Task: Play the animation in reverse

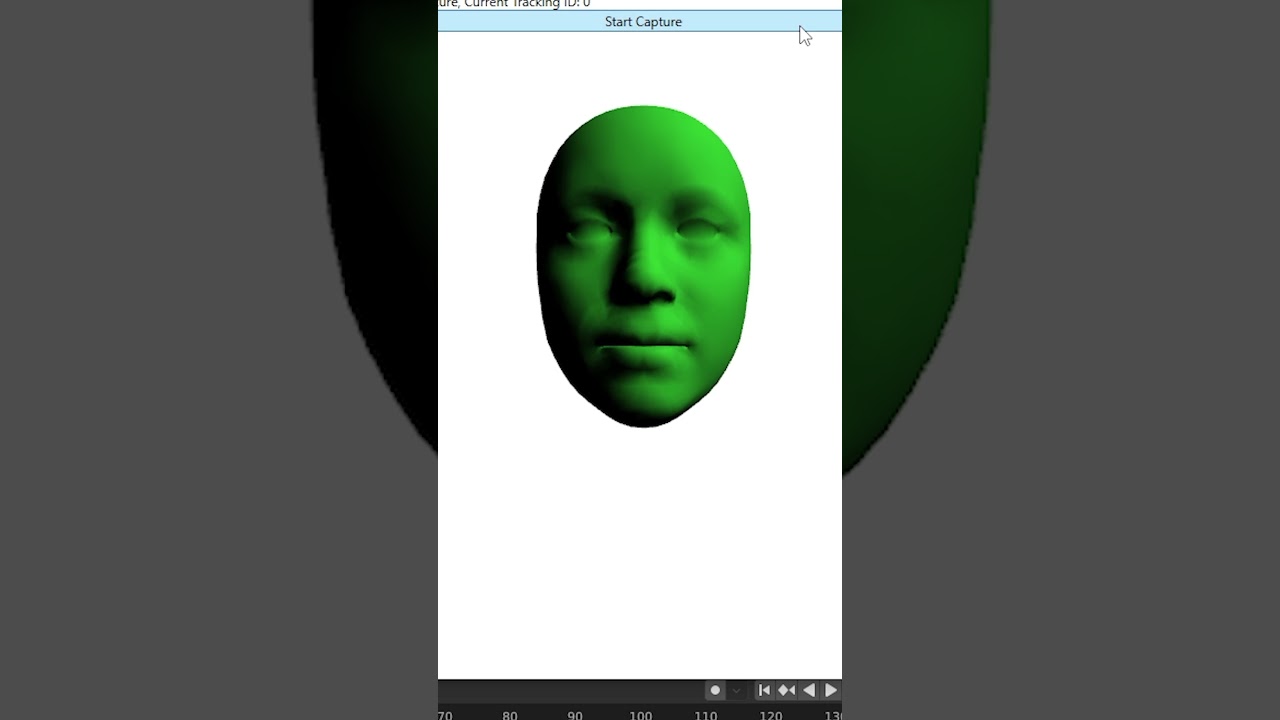Action: pos(809,690)
